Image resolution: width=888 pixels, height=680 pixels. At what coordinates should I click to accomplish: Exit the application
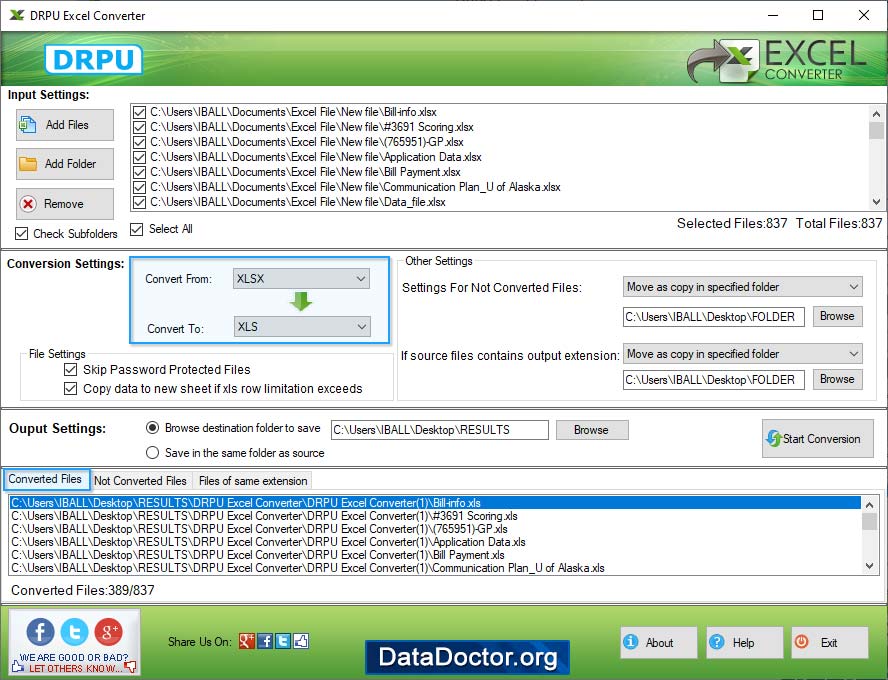830,643
